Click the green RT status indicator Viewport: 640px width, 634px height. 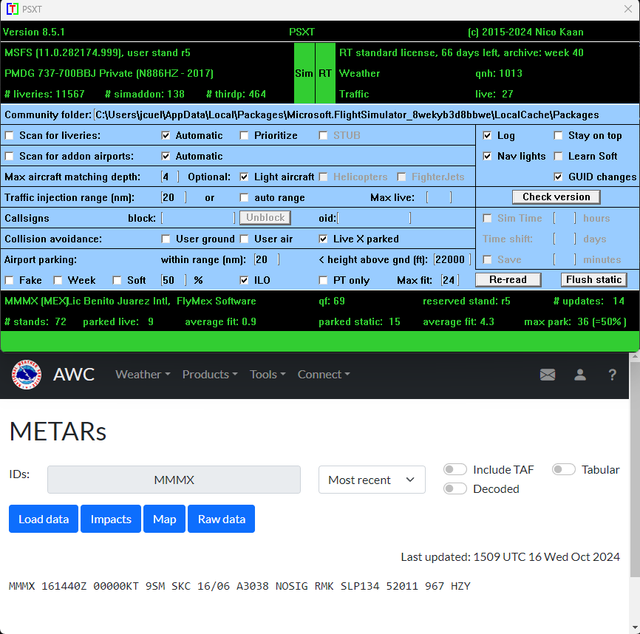click(325, 73)
